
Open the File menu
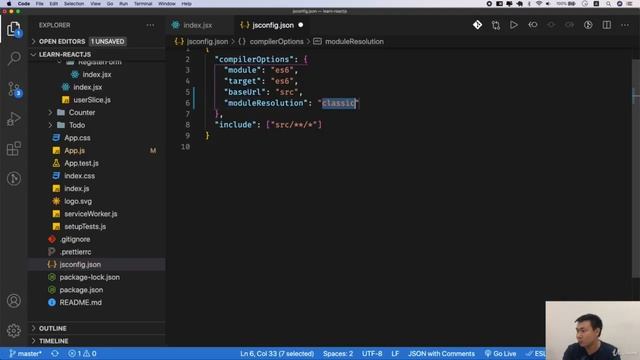[40, 4]
